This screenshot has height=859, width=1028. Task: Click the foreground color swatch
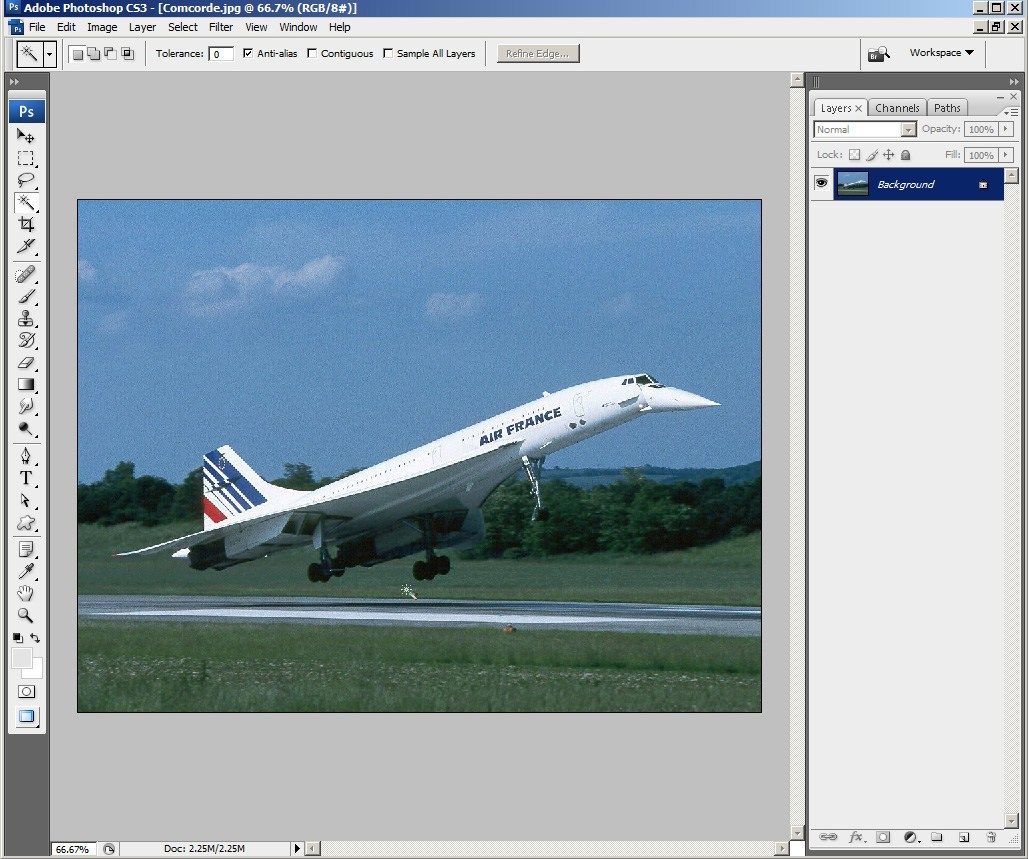click(21, 658)
